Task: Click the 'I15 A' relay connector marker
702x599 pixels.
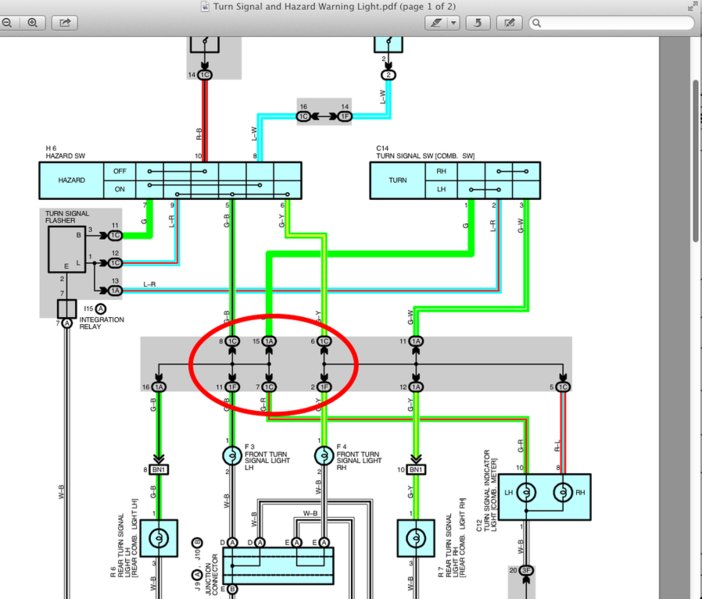Action: [95, 309]
